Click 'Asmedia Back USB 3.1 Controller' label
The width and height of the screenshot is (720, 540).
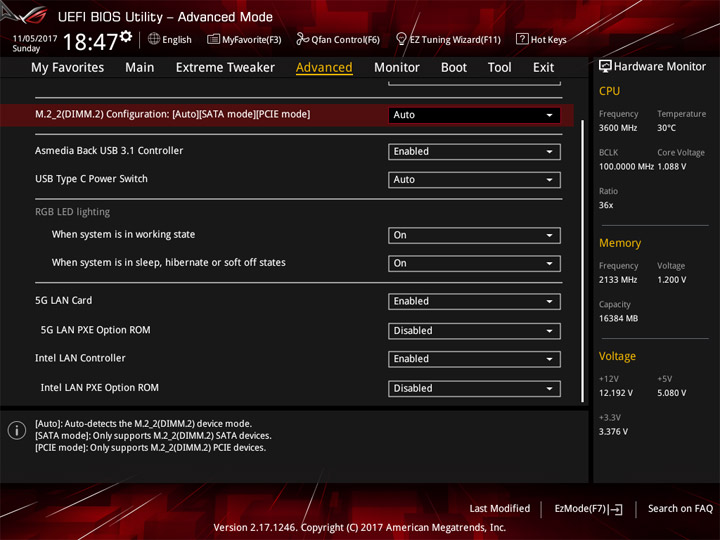pyautogui.click(x=109, y=151)
